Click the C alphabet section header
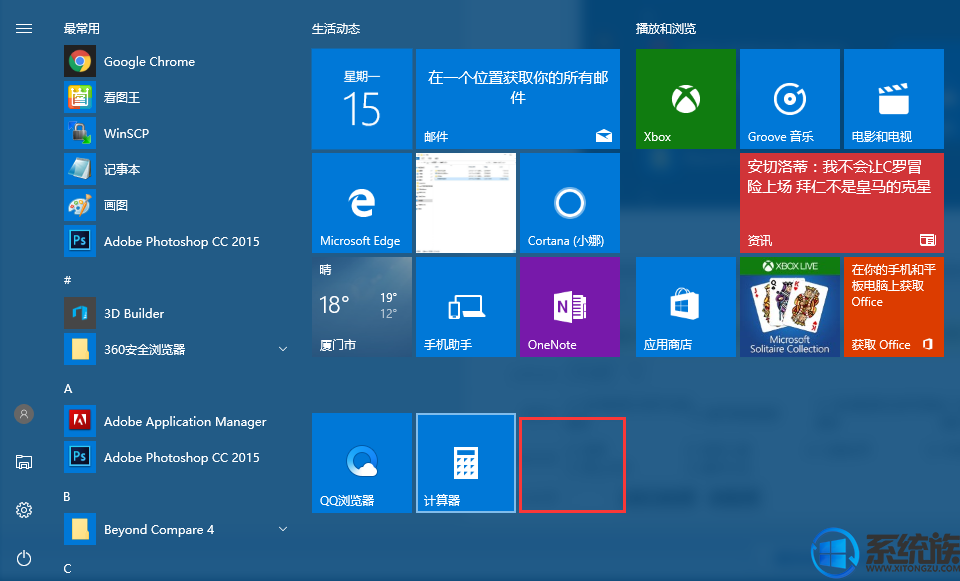Screen dimensions: 960x581 tap(67, 569)
